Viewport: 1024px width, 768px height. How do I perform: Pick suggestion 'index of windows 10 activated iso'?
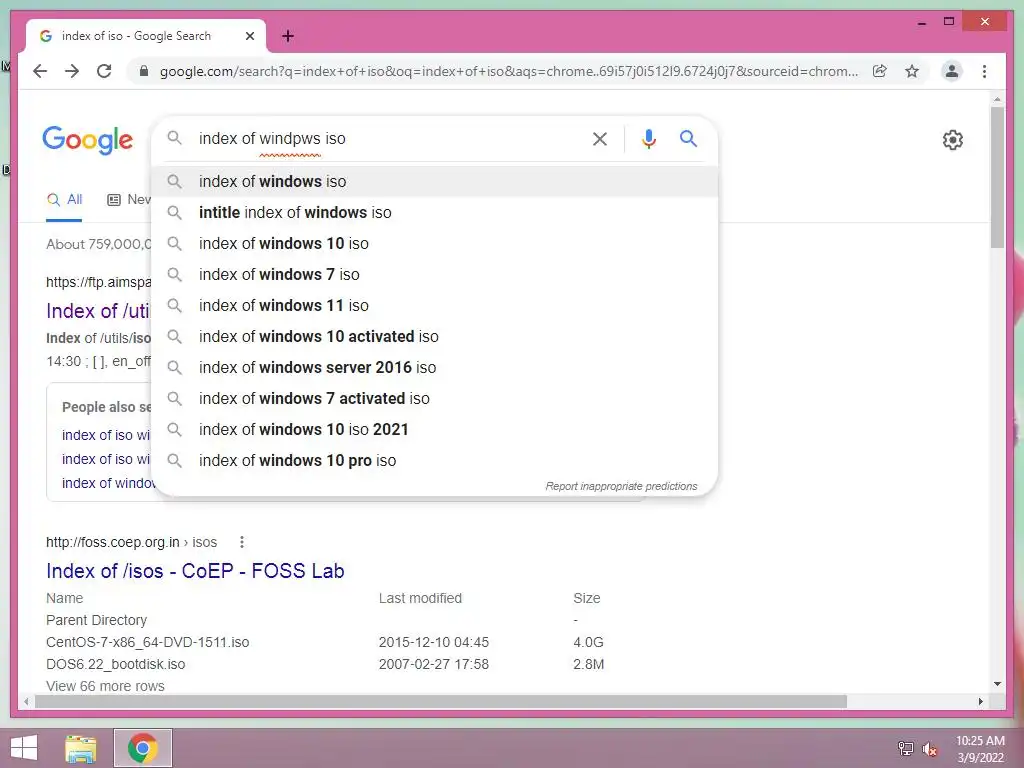point(434,336)
